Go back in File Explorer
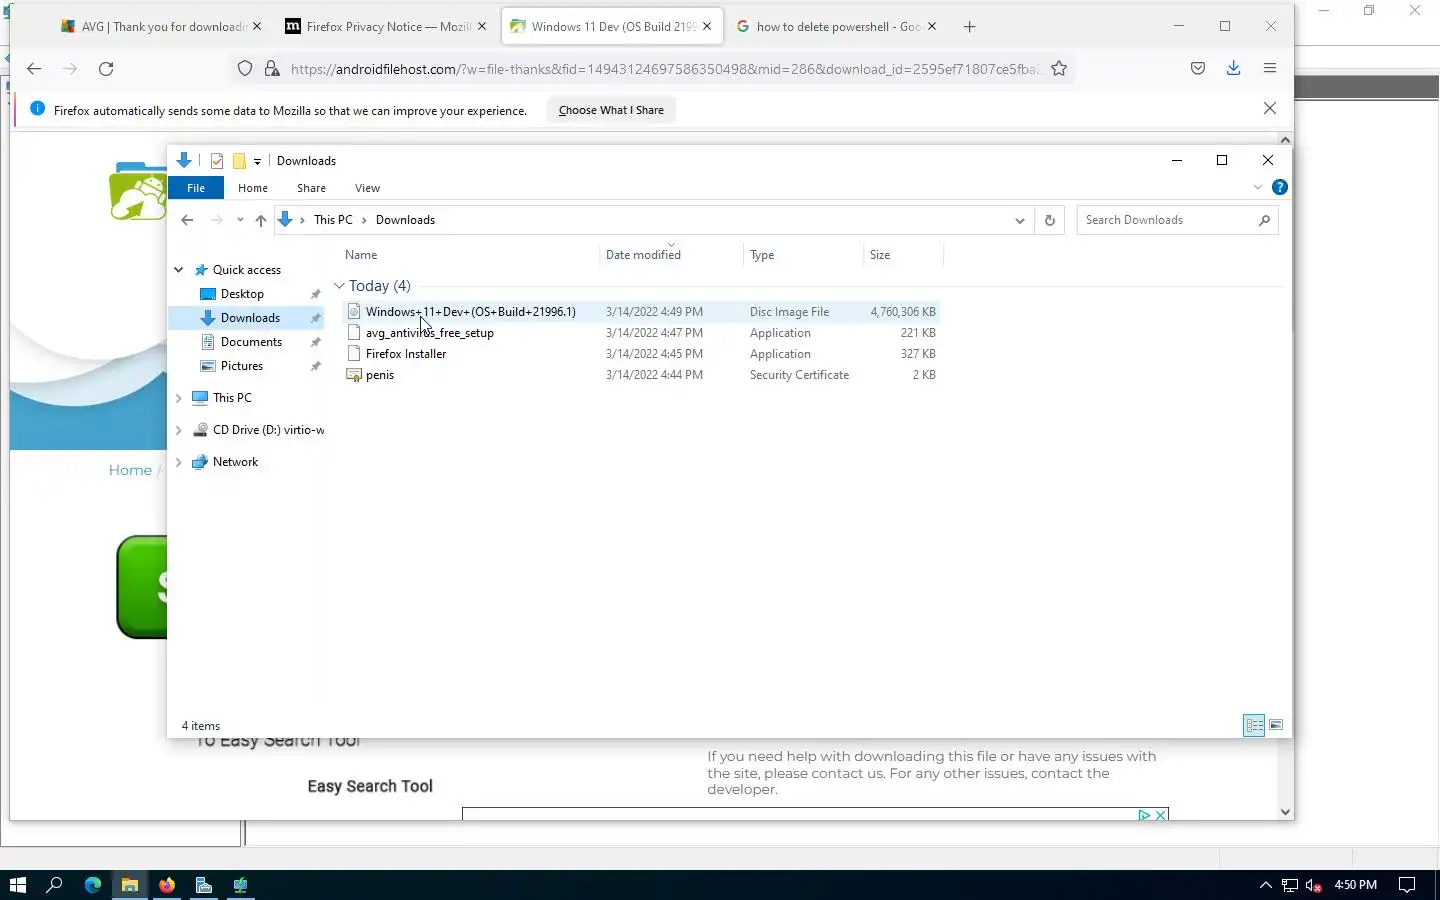The height and width of the screenshot is (900, 1440). click(x=187, y=220)
